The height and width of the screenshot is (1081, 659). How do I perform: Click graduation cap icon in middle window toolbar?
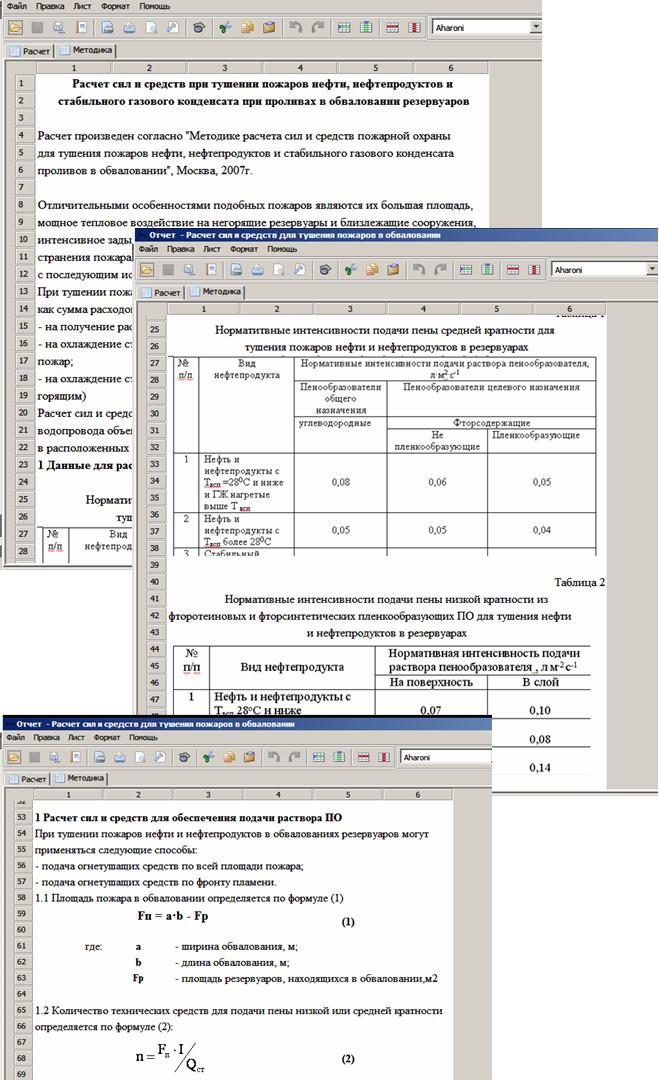tap(325, 270)
